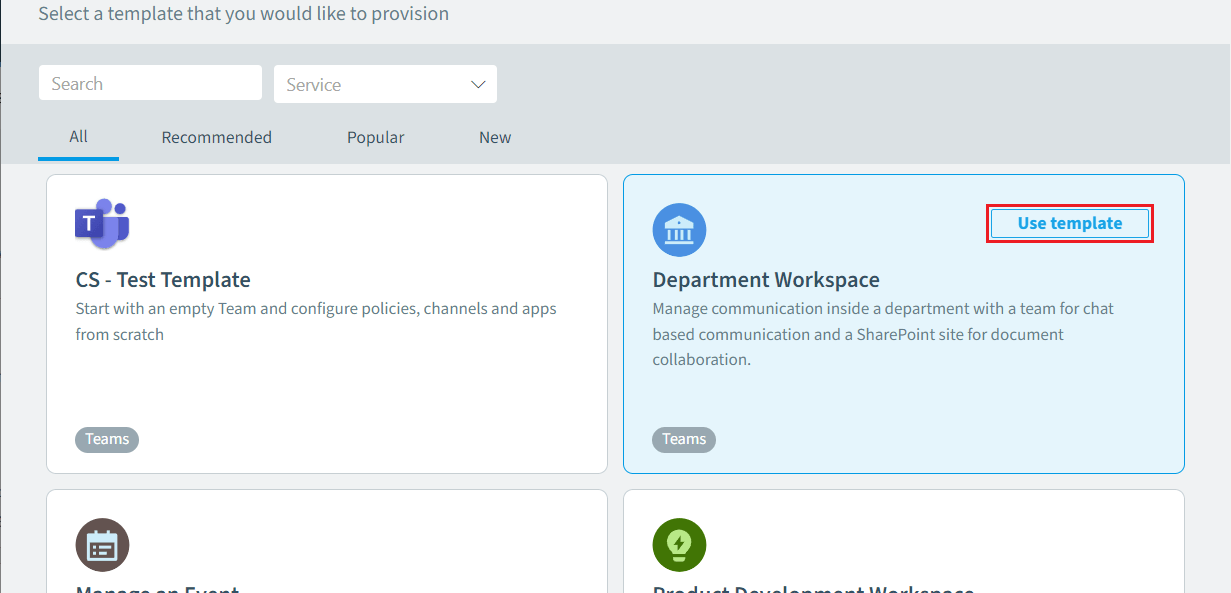Switch to the New tab
Screen dimensions: 1231x593
tap(495, 137)
